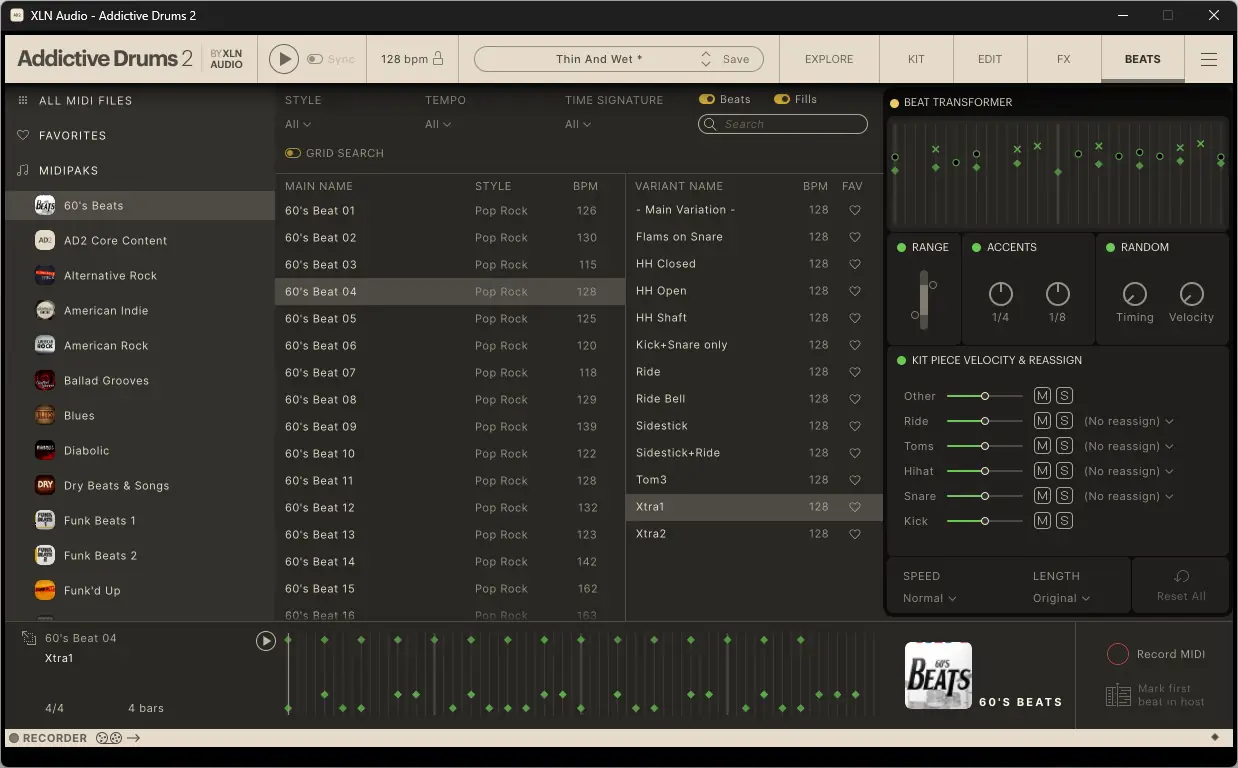Save the current preset
Screen dimensions: 1238x768
(x=736, y=59)
